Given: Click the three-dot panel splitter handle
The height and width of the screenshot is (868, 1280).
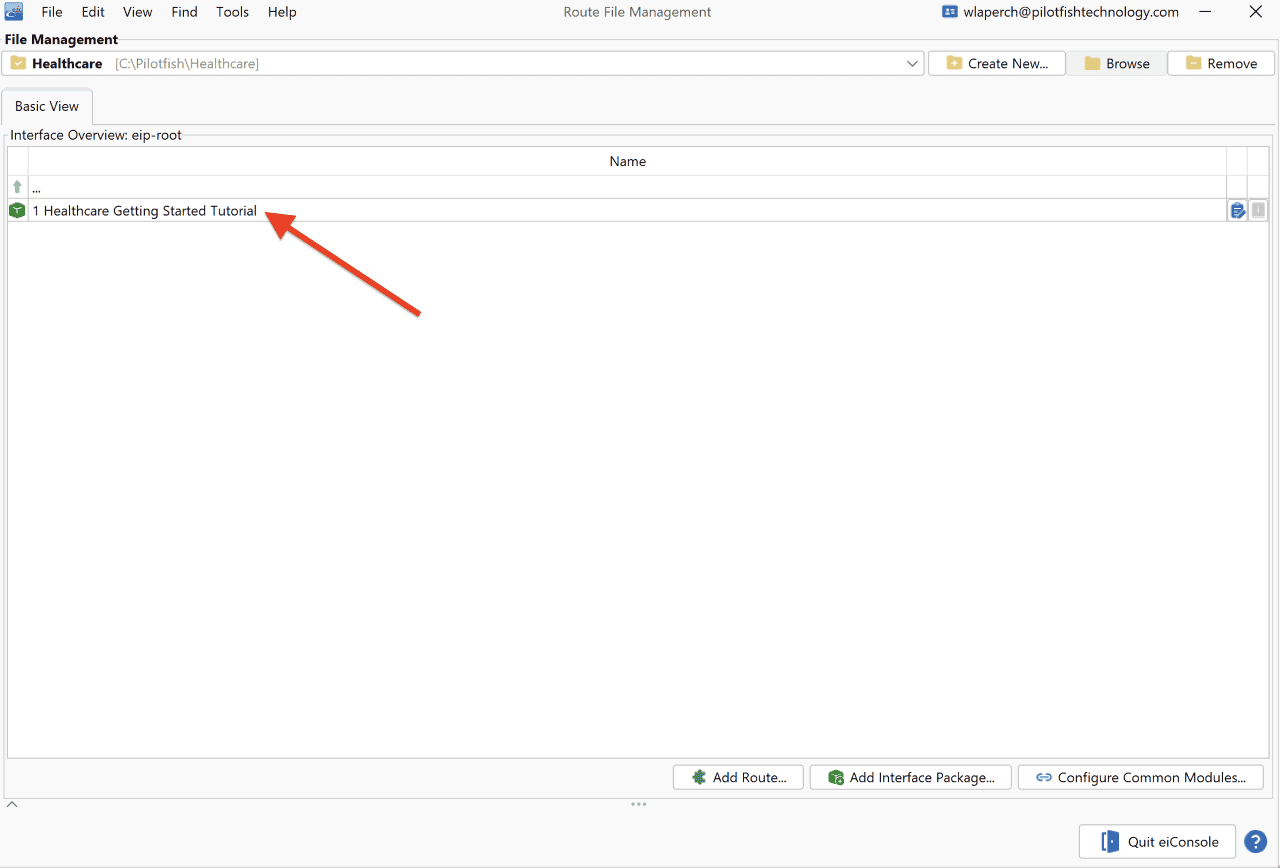Looking at the screenshot, I should click(x=639, y=804).
